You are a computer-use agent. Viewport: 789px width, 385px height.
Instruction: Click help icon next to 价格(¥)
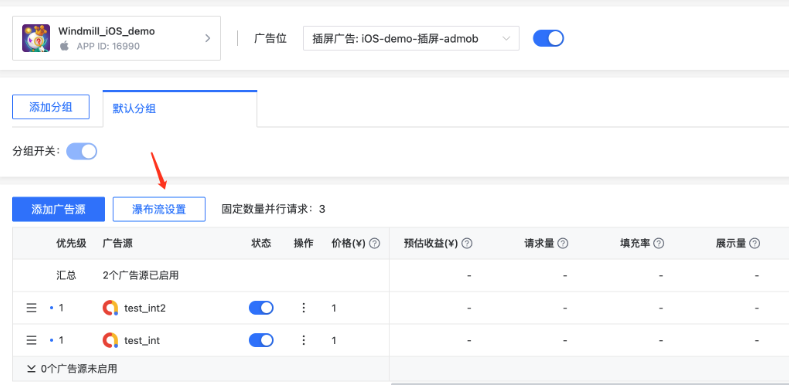point(374,244)
